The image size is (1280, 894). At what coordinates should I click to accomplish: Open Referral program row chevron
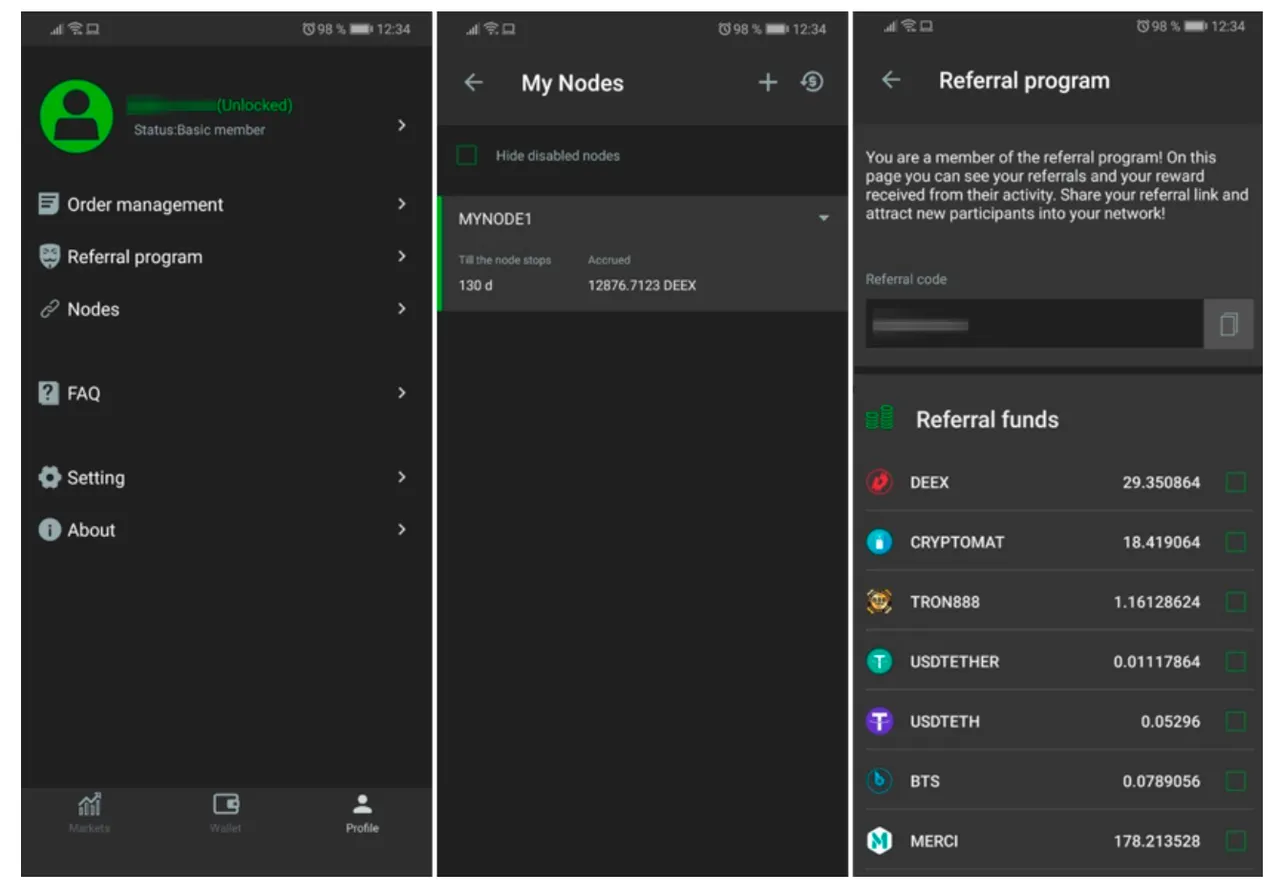tap(402, 256)
